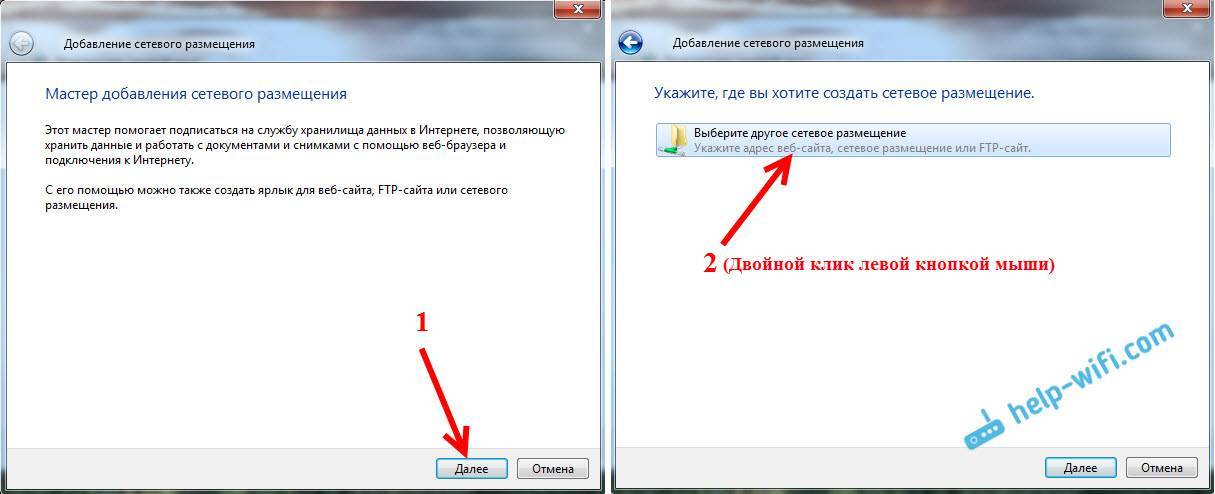Click the router icon in help-wifi watermark
1215x494 pixels.
coord(980,429)
